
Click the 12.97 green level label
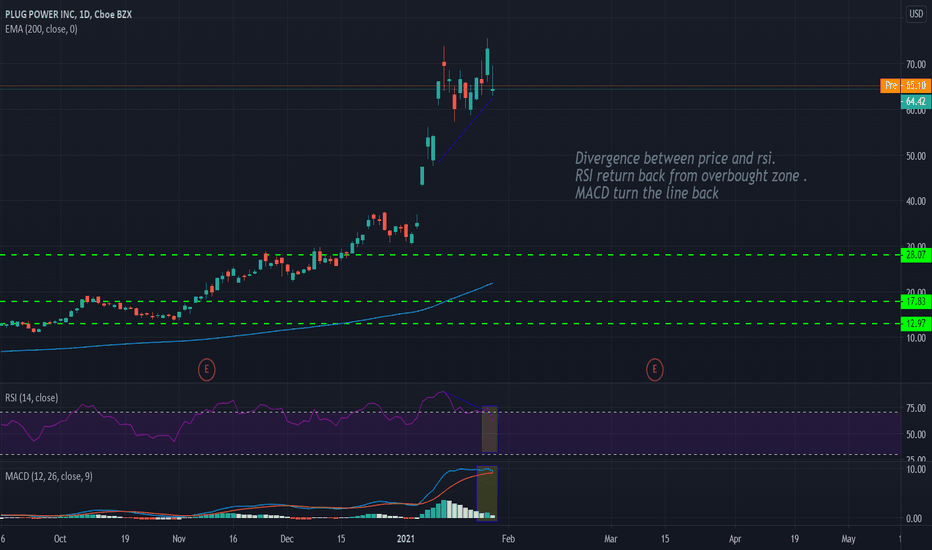tap(915, 323)
